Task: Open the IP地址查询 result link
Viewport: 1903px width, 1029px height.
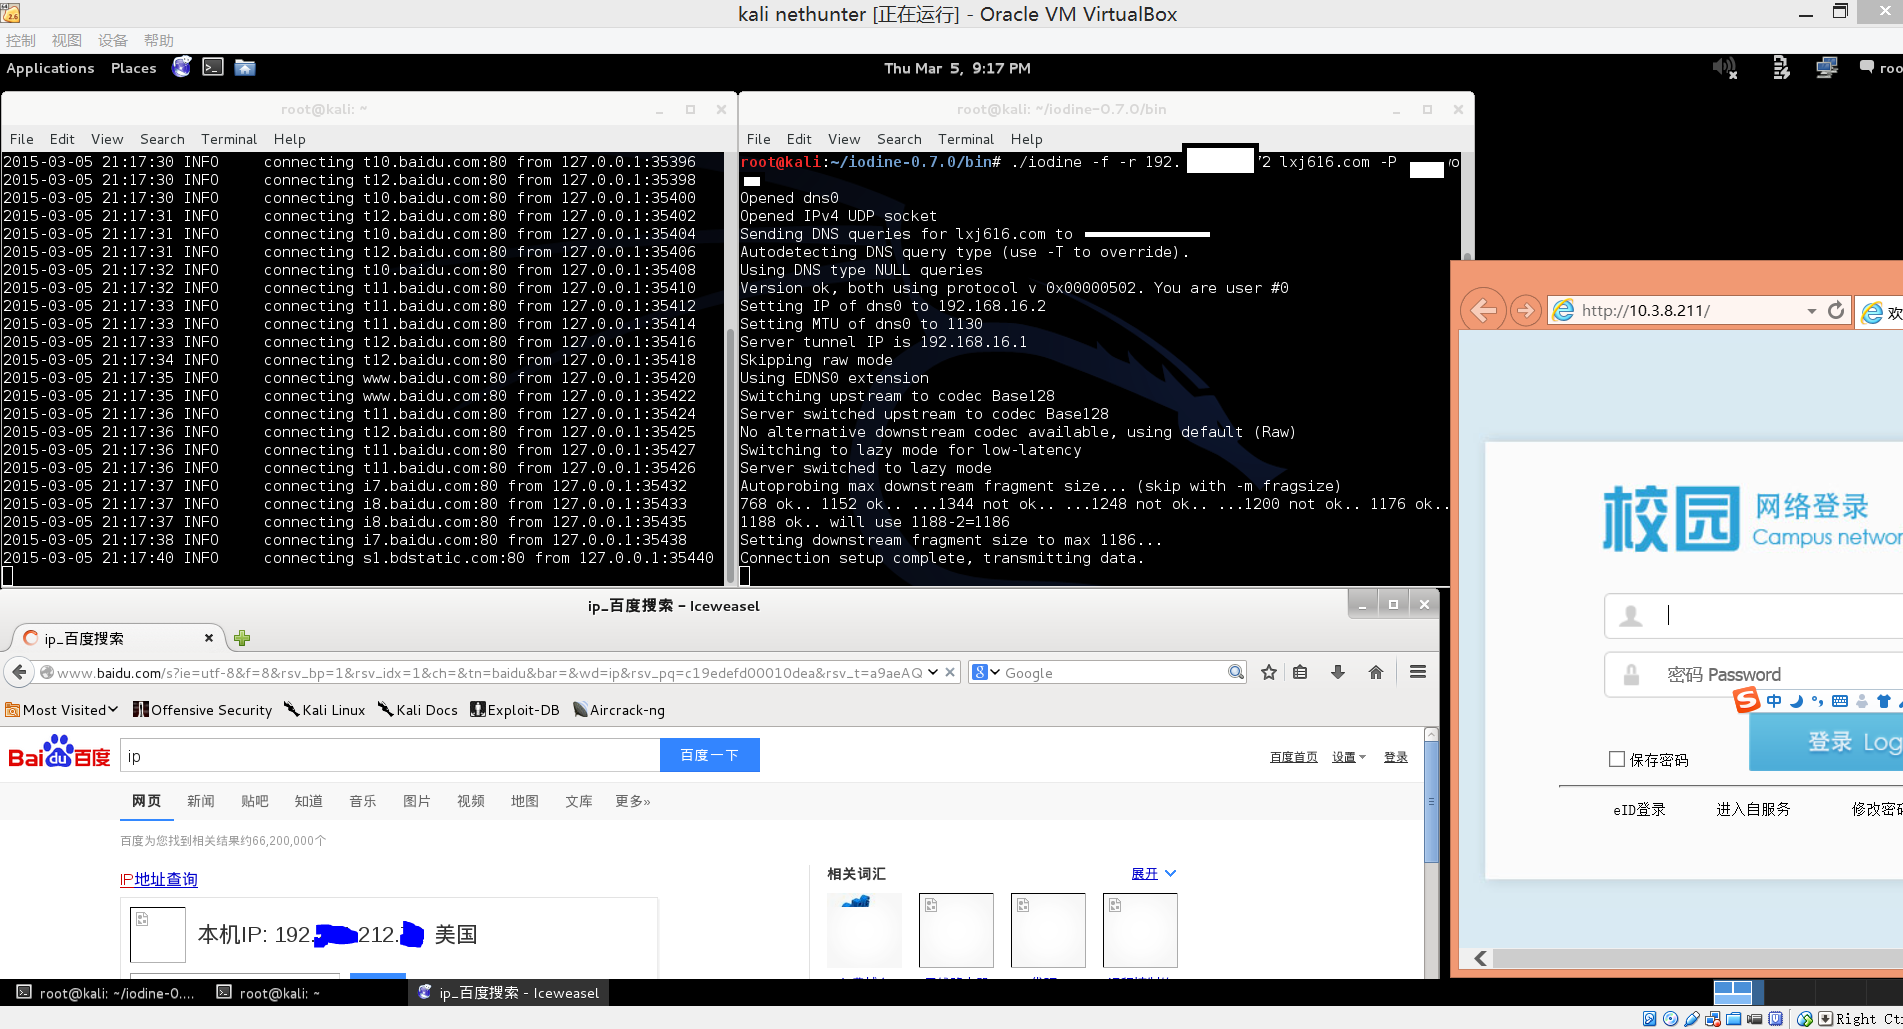Action: click(159, 879)
